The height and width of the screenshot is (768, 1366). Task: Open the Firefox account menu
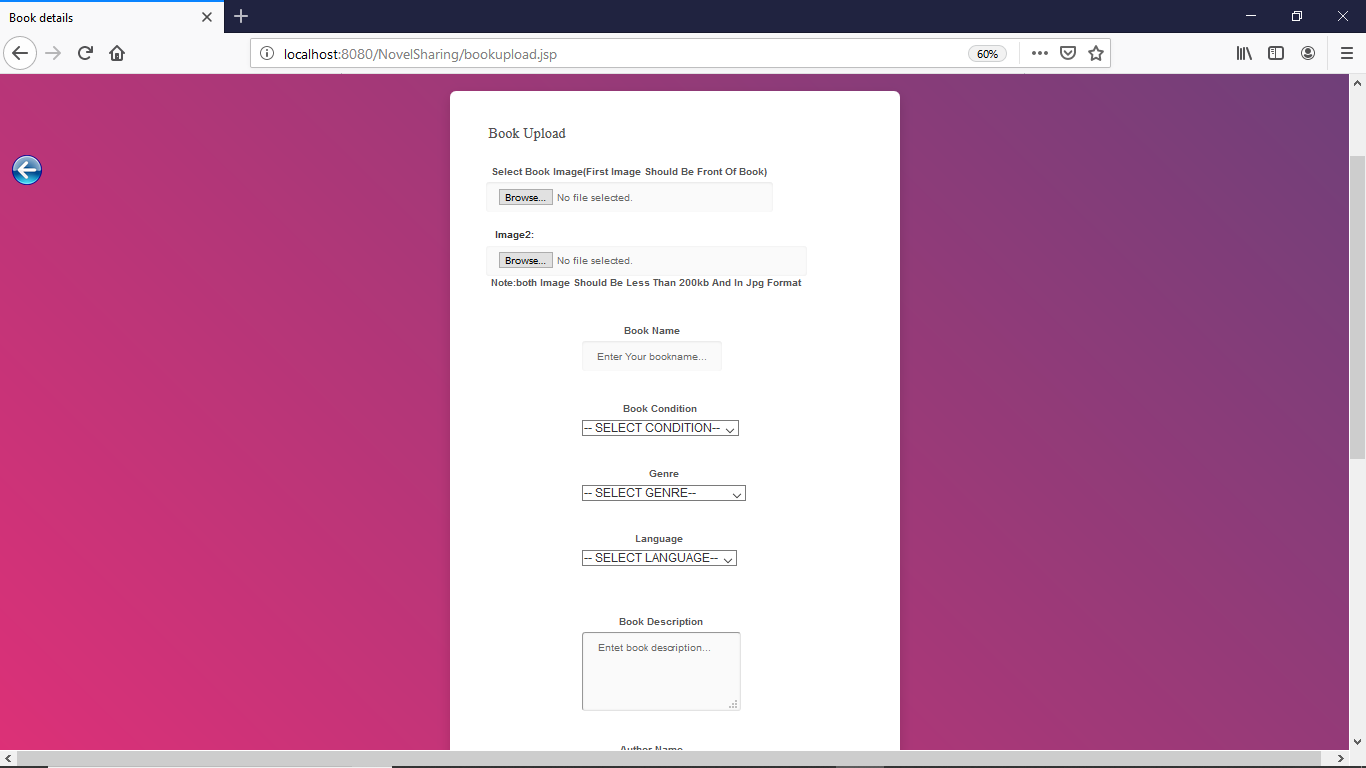point(1308,53)
